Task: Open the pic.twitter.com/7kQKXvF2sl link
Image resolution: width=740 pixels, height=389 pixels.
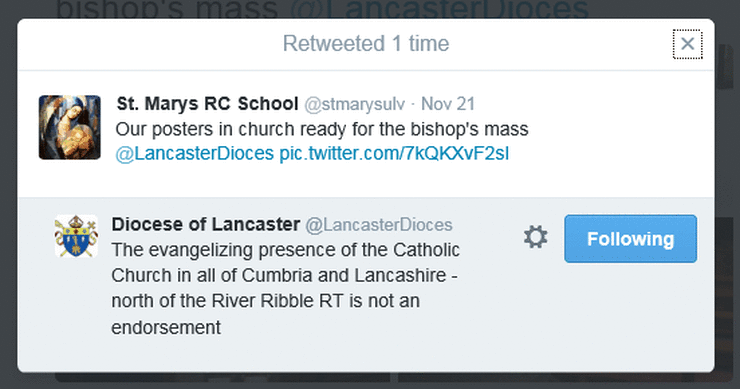Action: (x=394, y=154)
